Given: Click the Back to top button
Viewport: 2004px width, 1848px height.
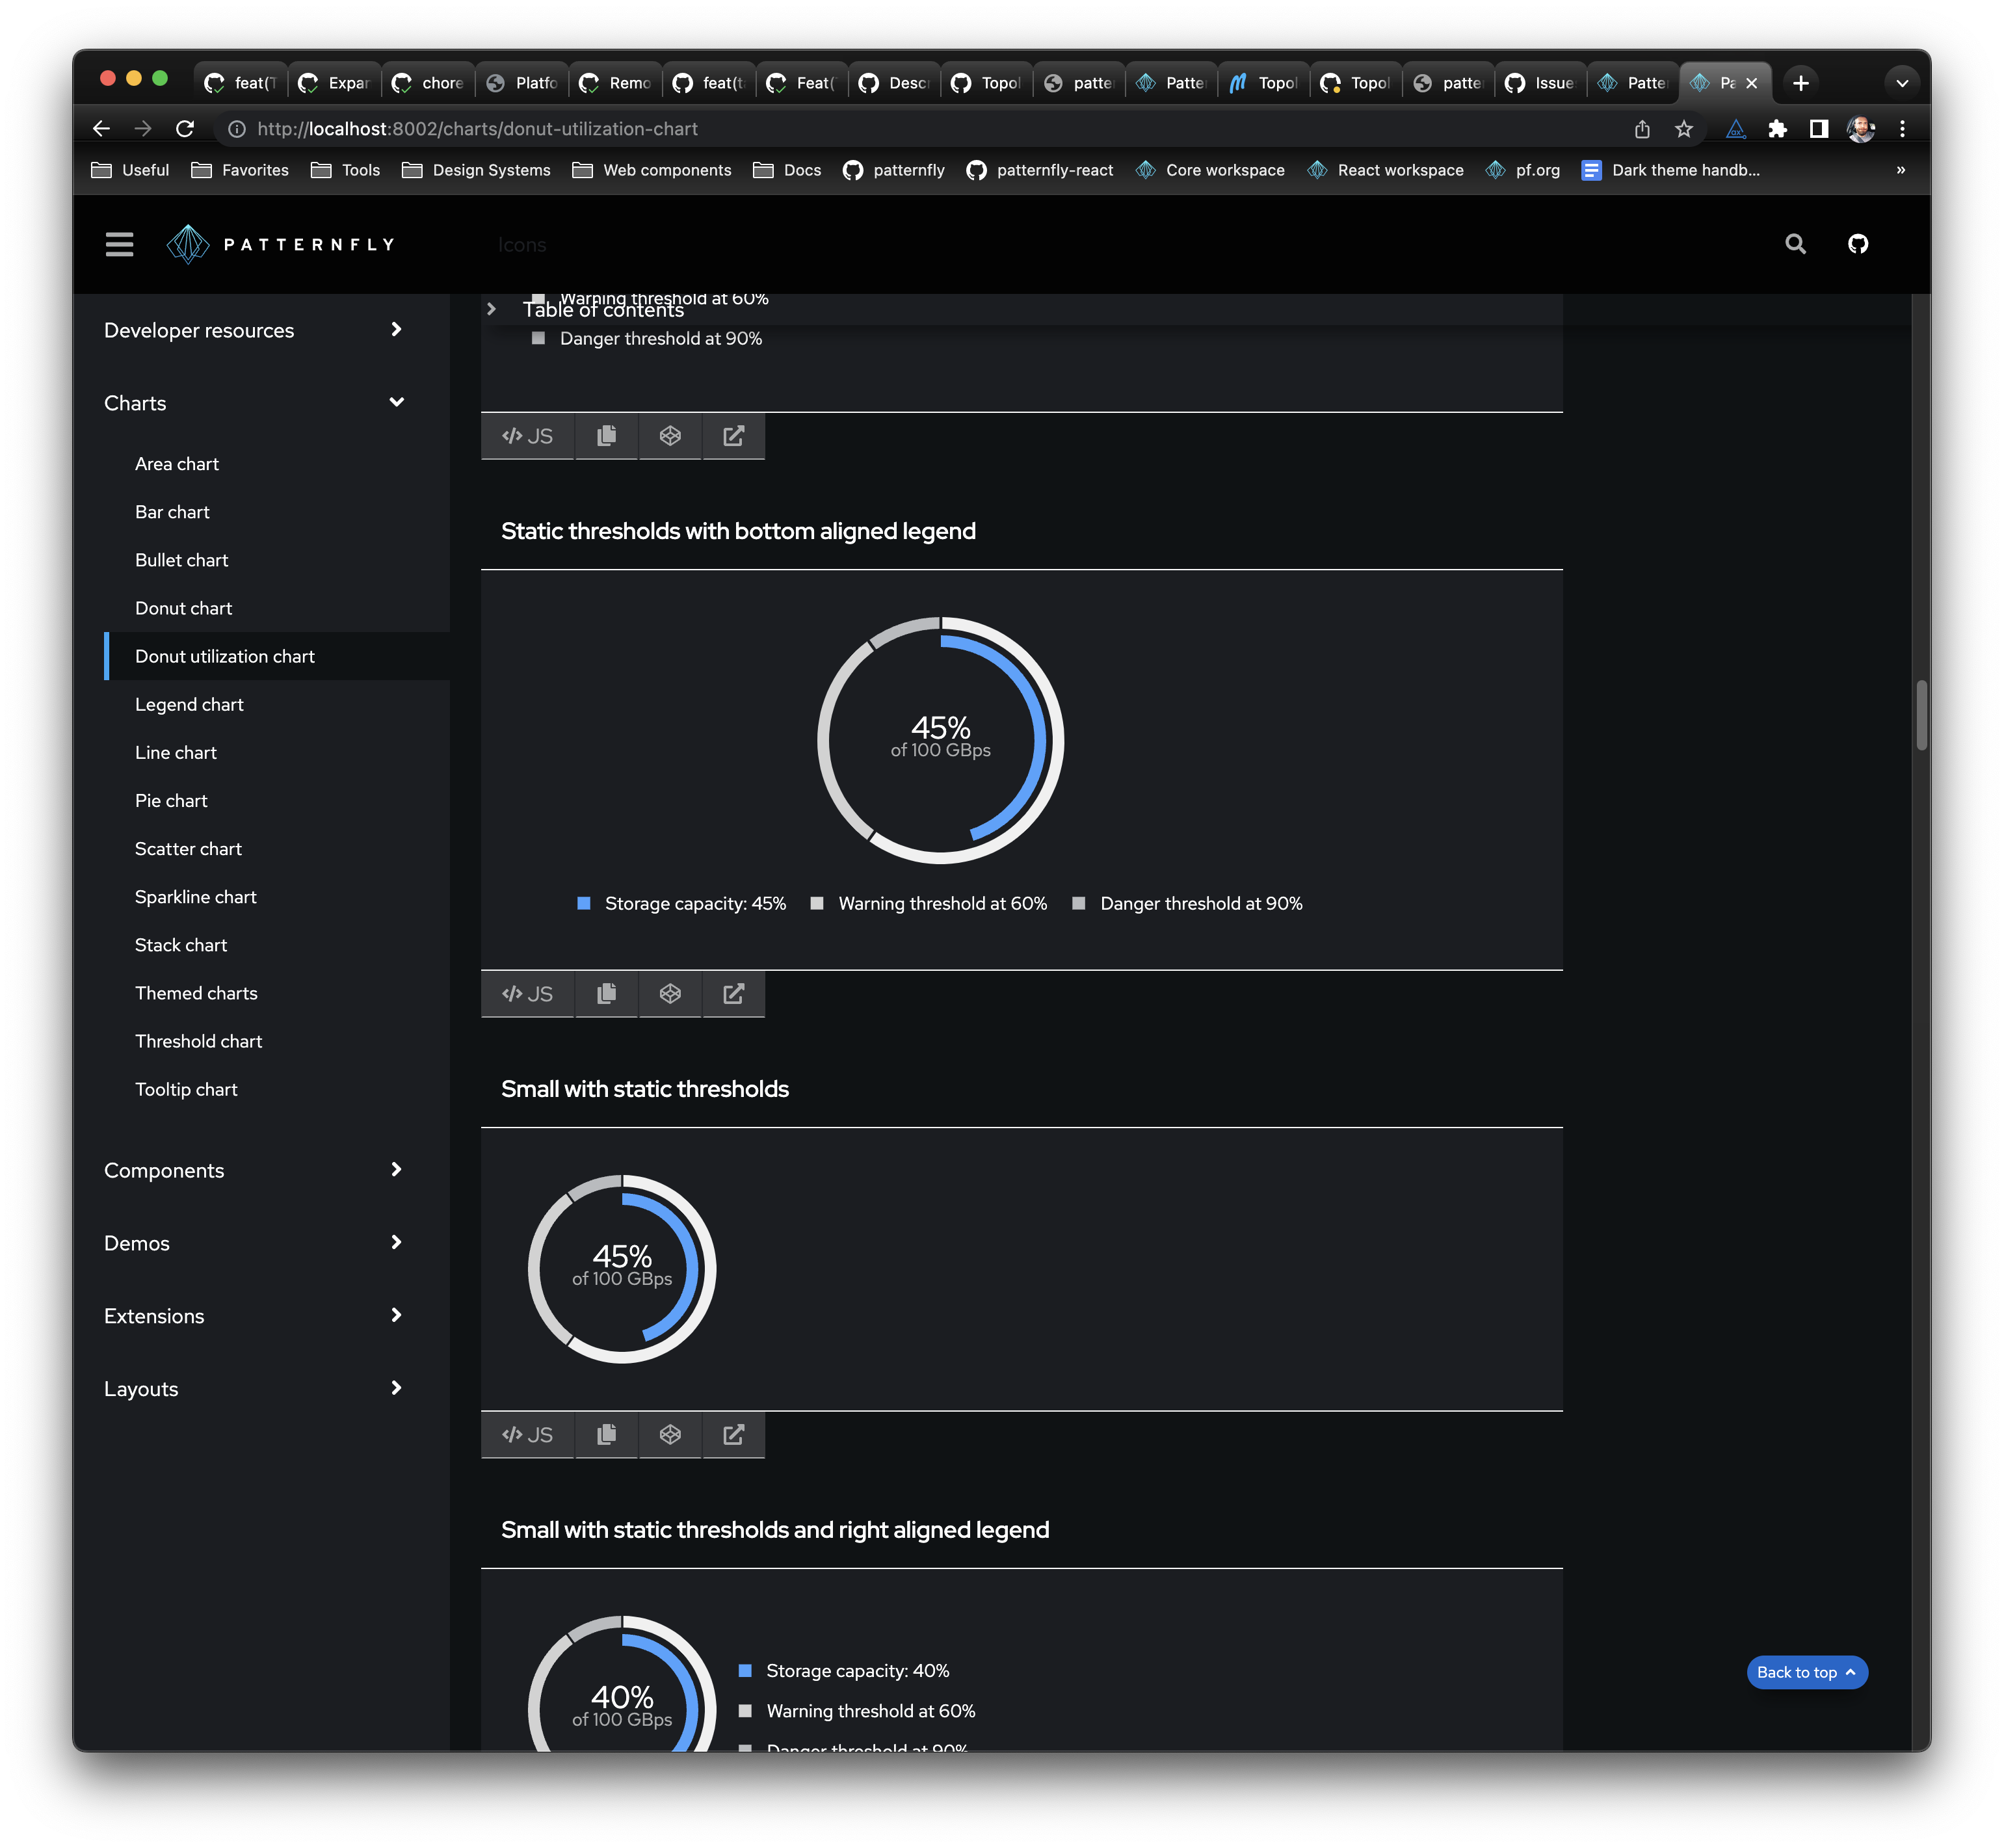Looking at the screenshot, I should coord(1806,1672).
